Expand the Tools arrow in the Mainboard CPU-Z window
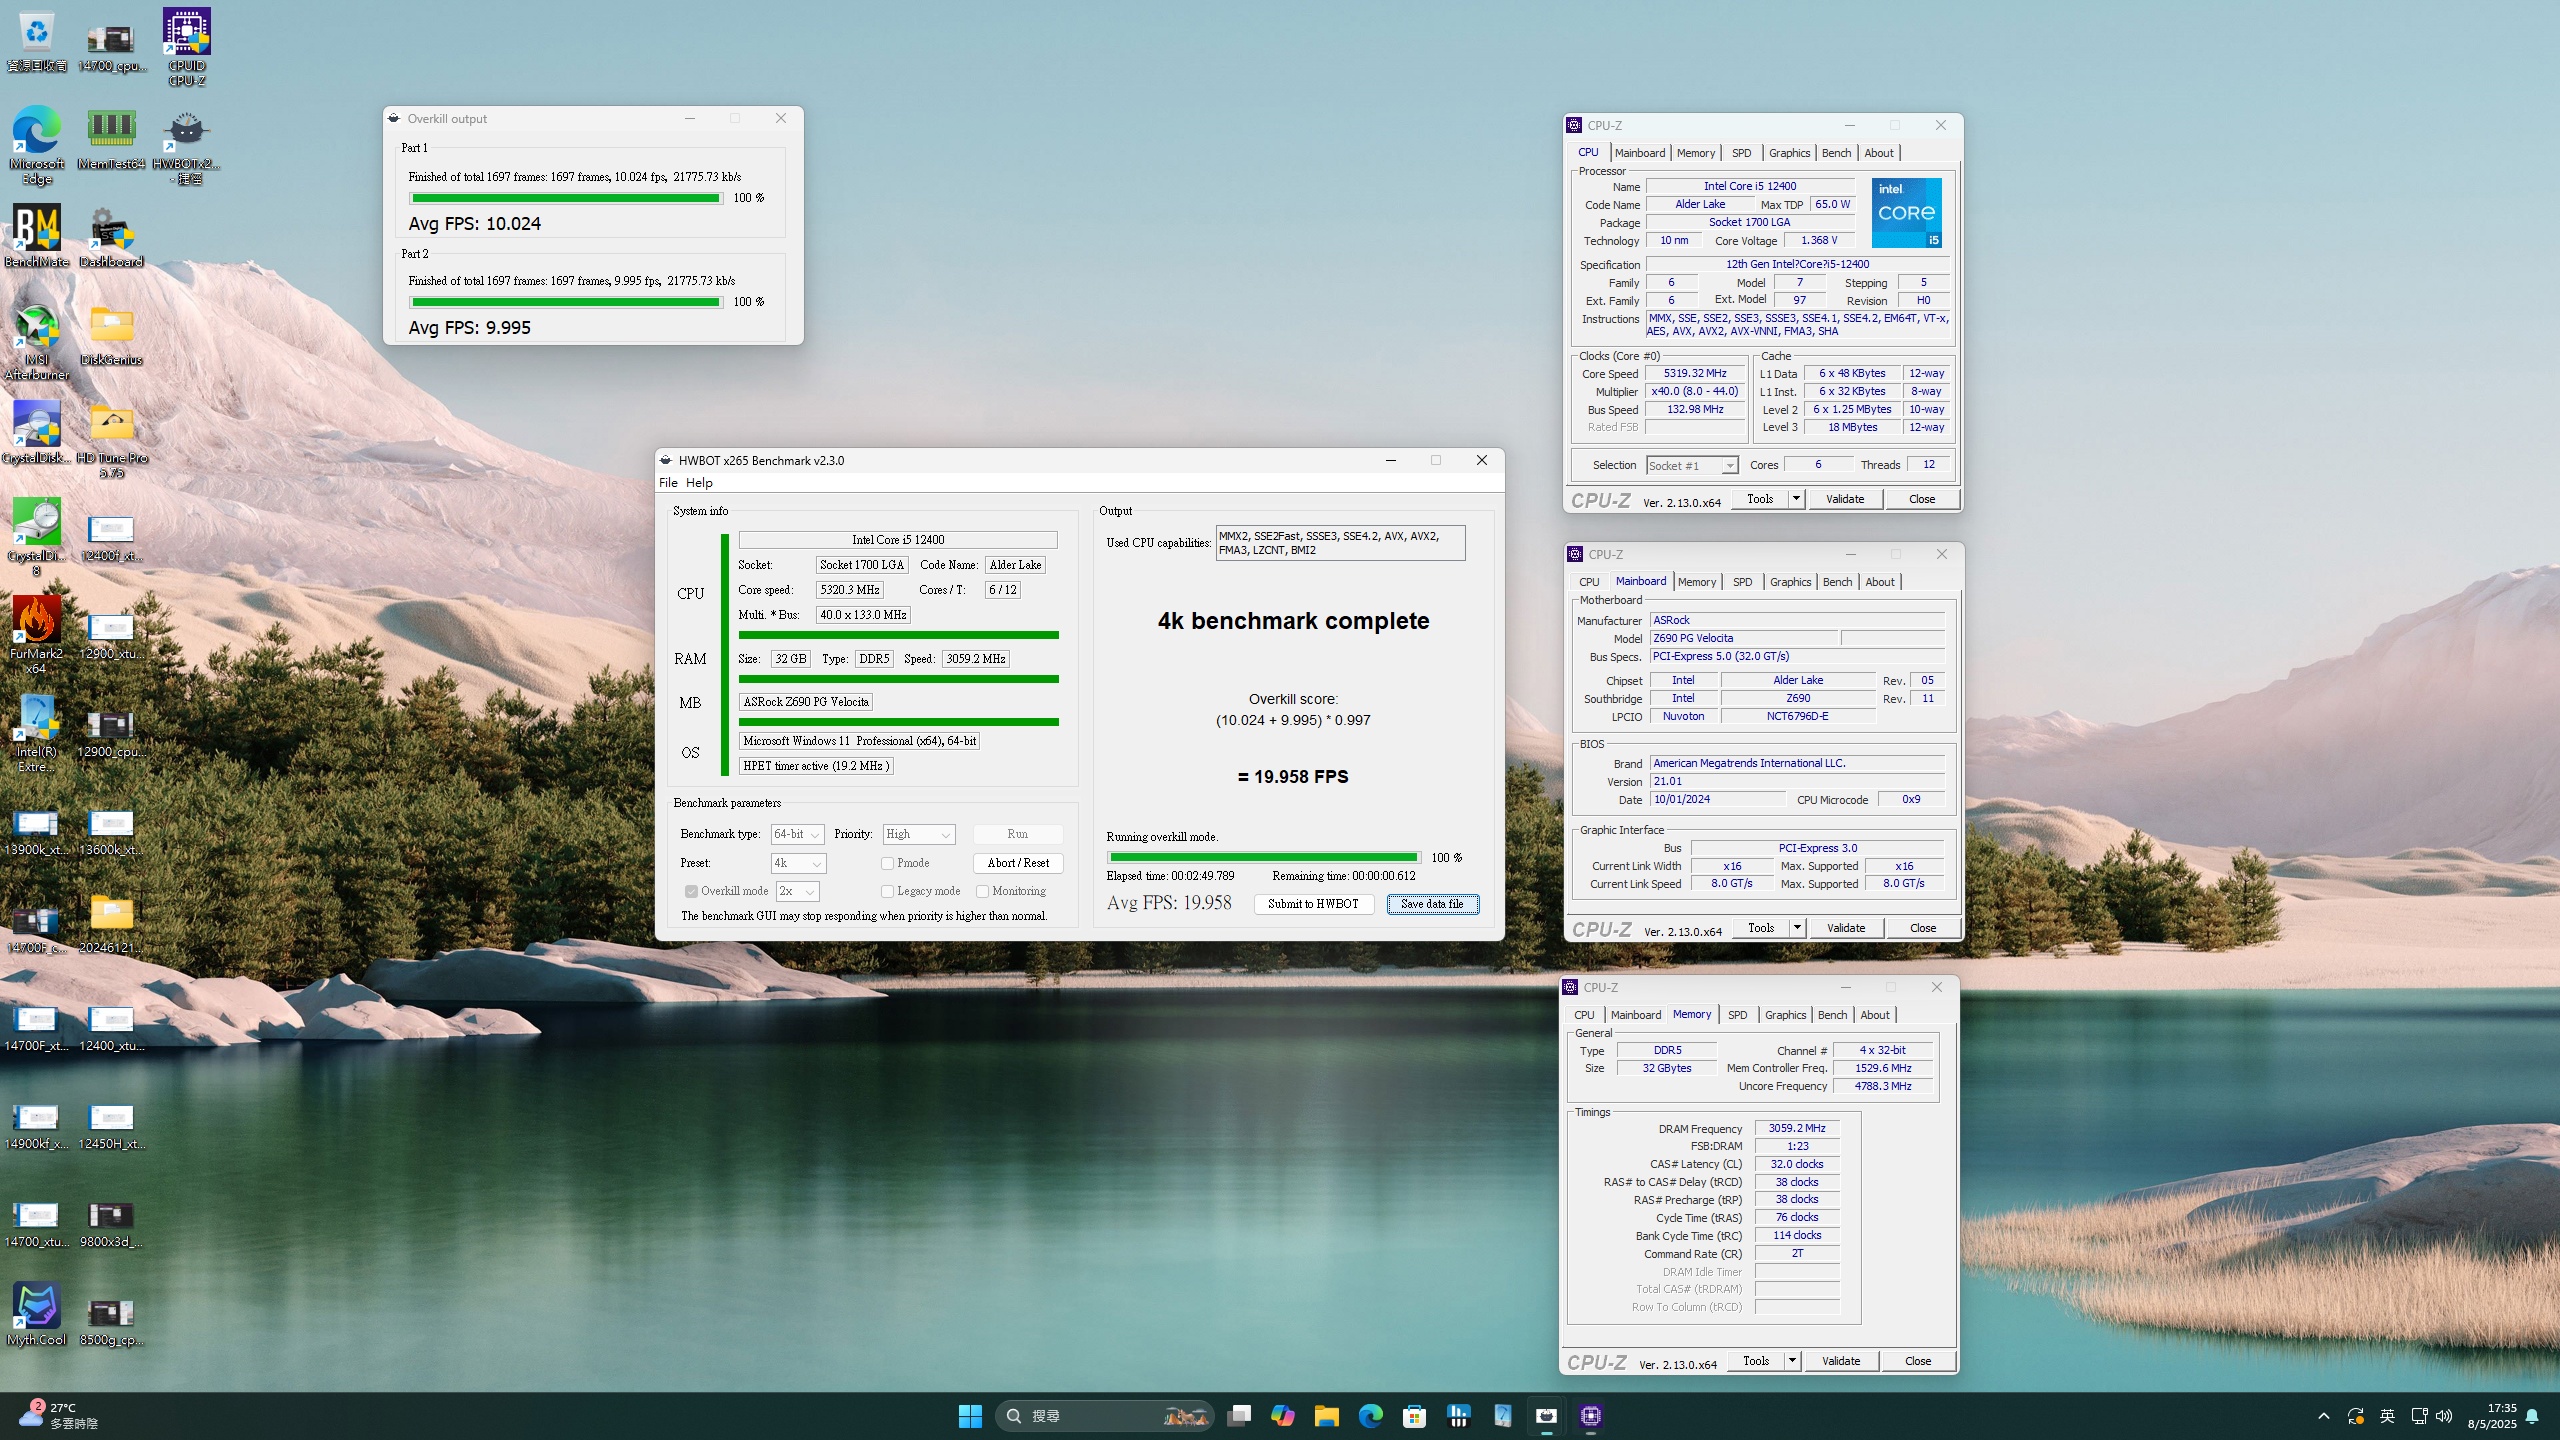The height and width of the screenshot is (1440, 2560). coord(1797,927)
